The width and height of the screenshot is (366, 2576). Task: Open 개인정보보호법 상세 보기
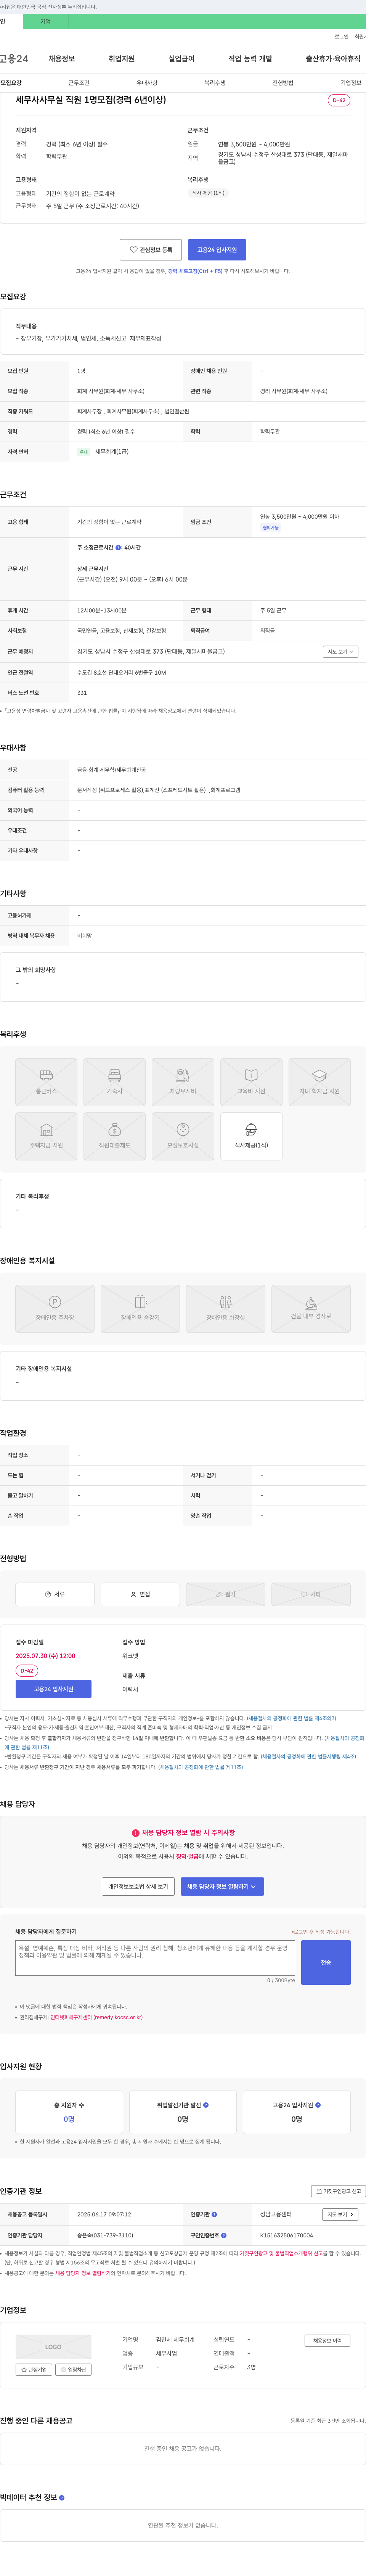pyautogui.click(x=138, y=1886)
